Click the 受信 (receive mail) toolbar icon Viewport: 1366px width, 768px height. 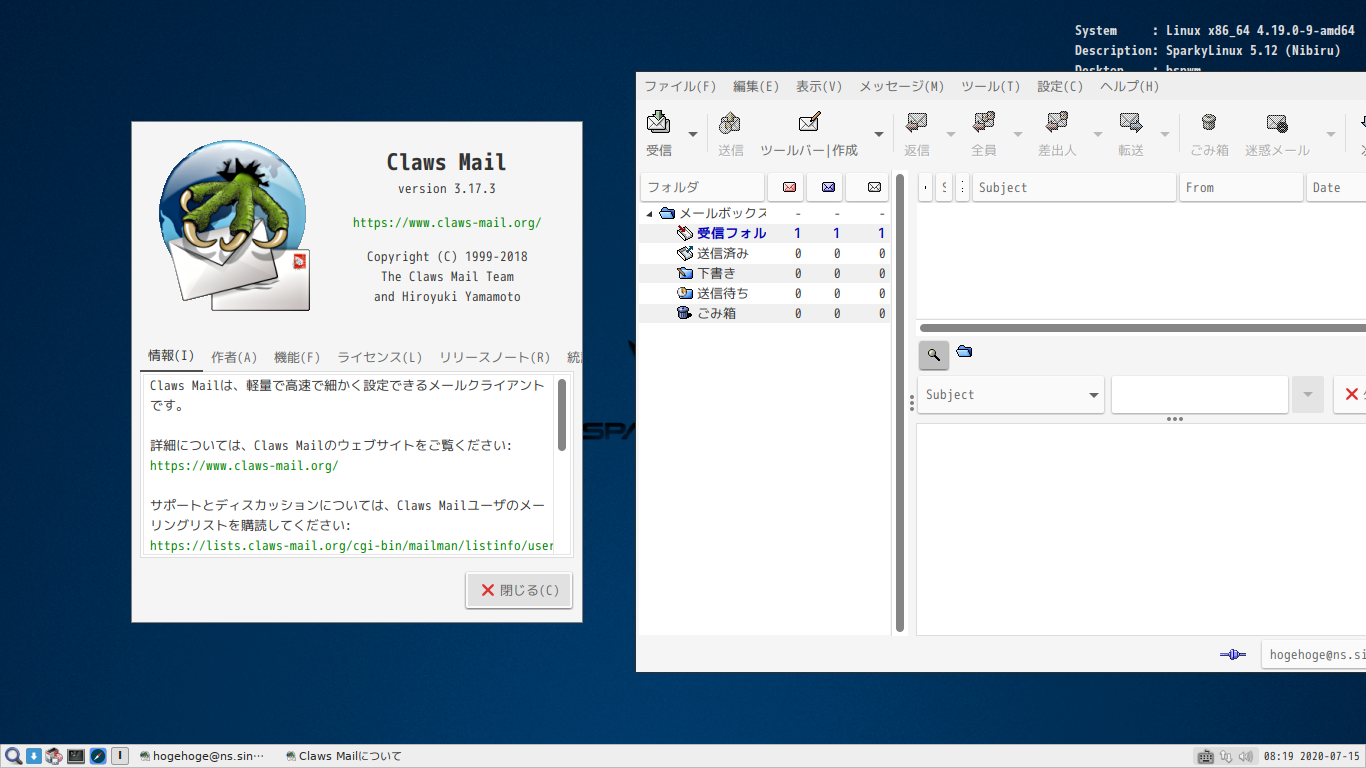coord(658,122)
